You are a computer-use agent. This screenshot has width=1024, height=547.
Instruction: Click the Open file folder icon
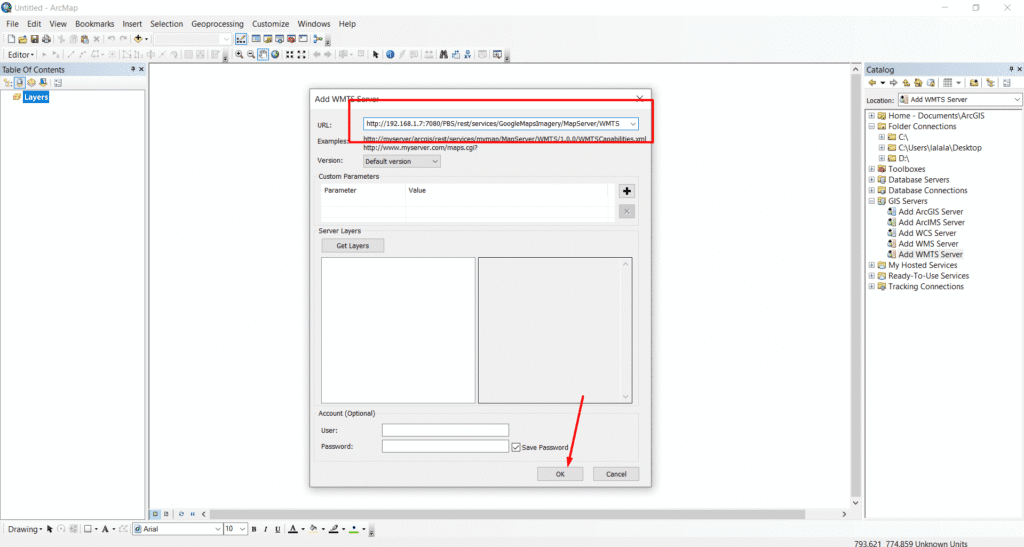[x=22, y=39]
